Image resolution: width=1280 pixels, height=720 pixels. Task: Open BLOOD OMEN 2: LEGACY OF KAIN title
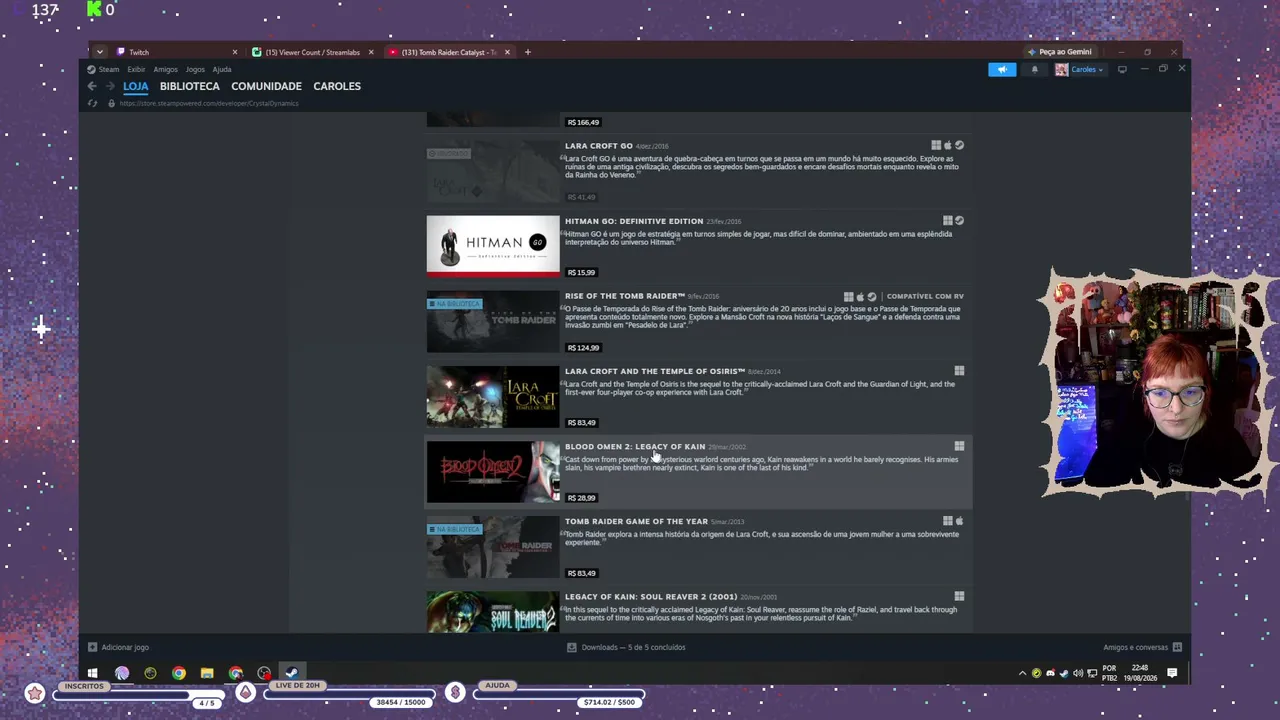[x=635, y=446]
